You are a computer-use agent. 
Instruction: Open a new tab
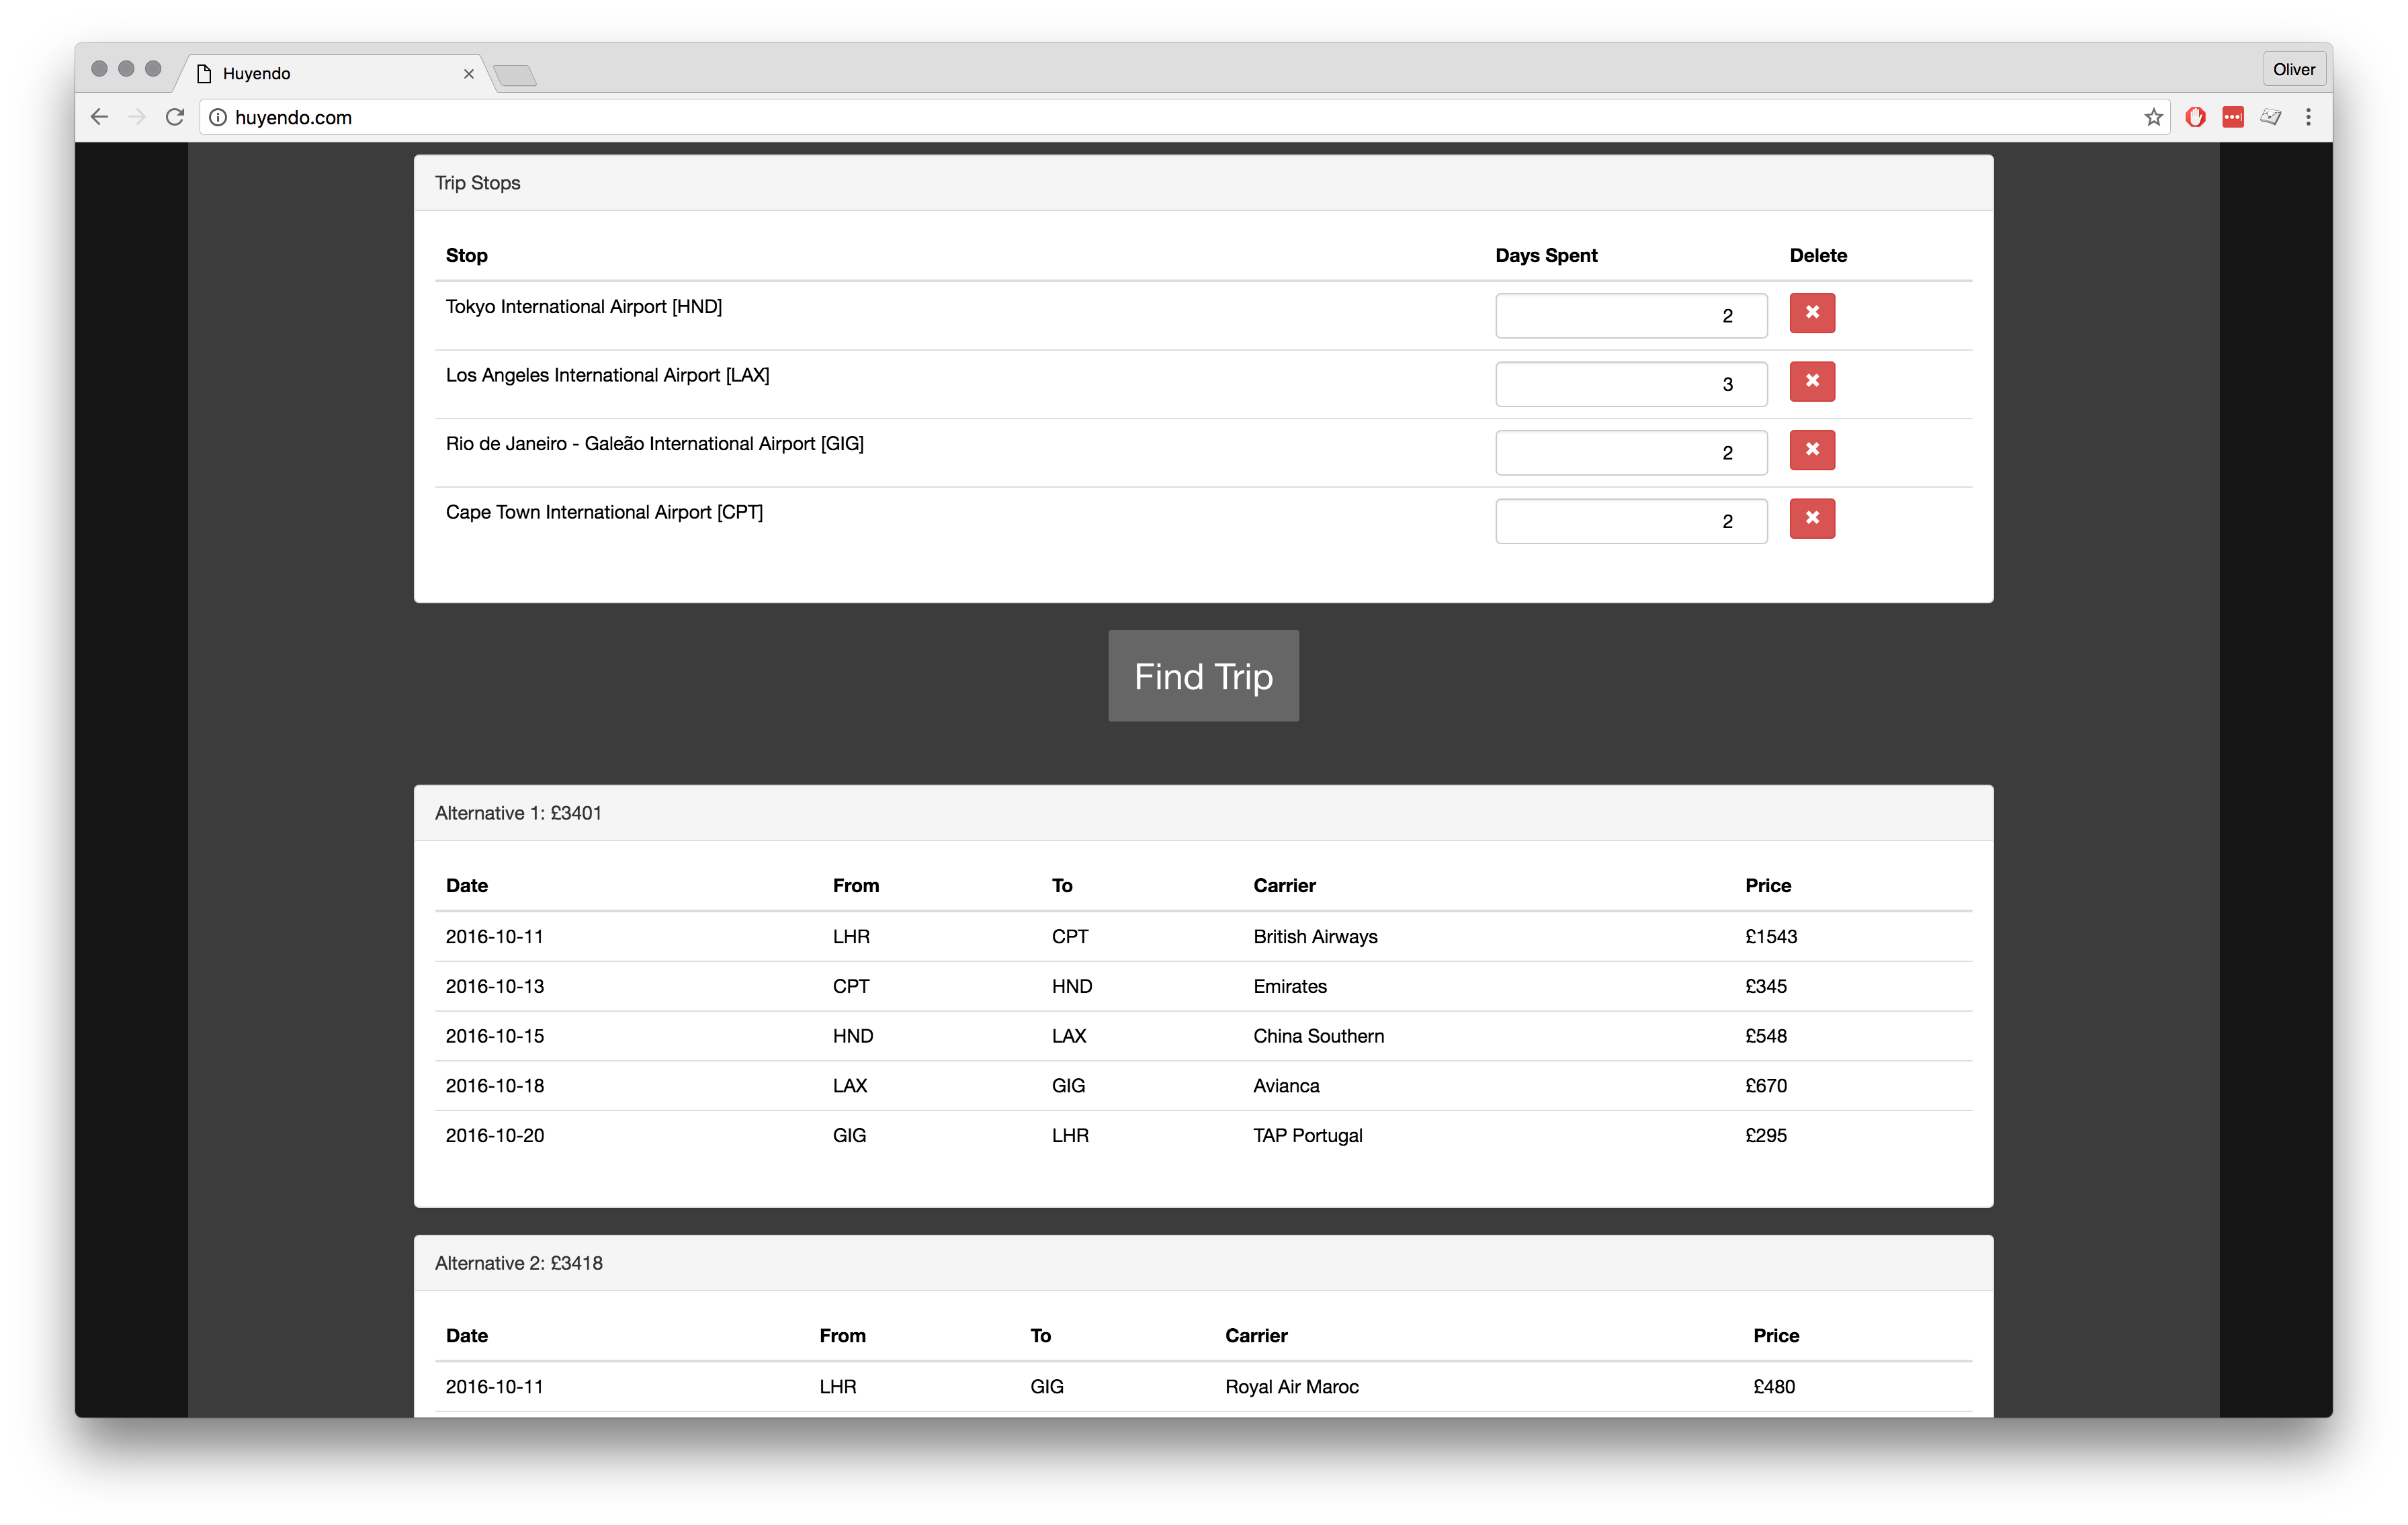(515, 75)
